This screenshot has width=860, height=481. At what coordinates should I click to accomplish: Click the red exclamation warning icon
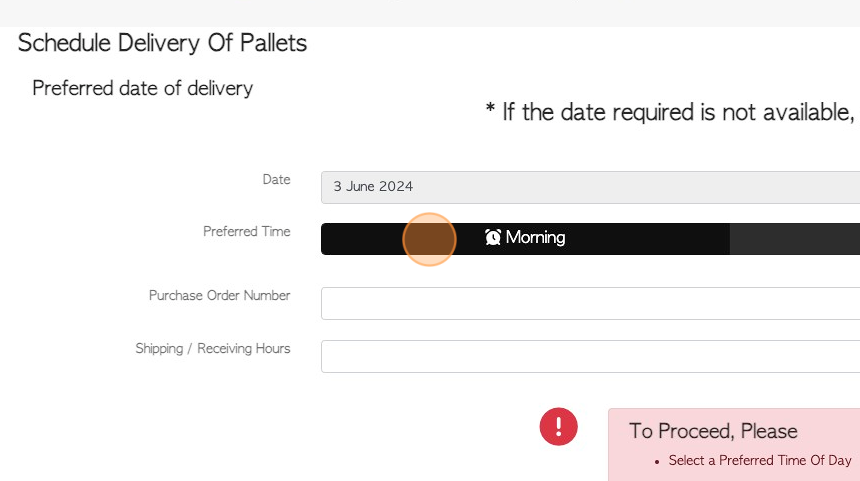[558, 426]
